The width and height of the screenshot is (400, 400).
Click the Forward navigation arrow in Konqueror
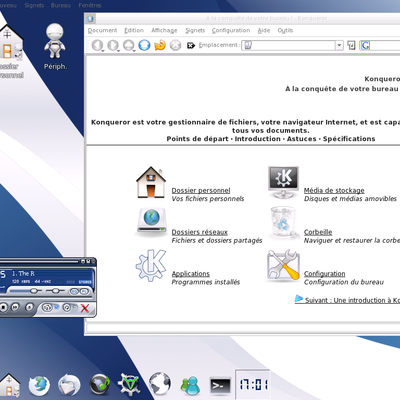click(x=113, y=45)
